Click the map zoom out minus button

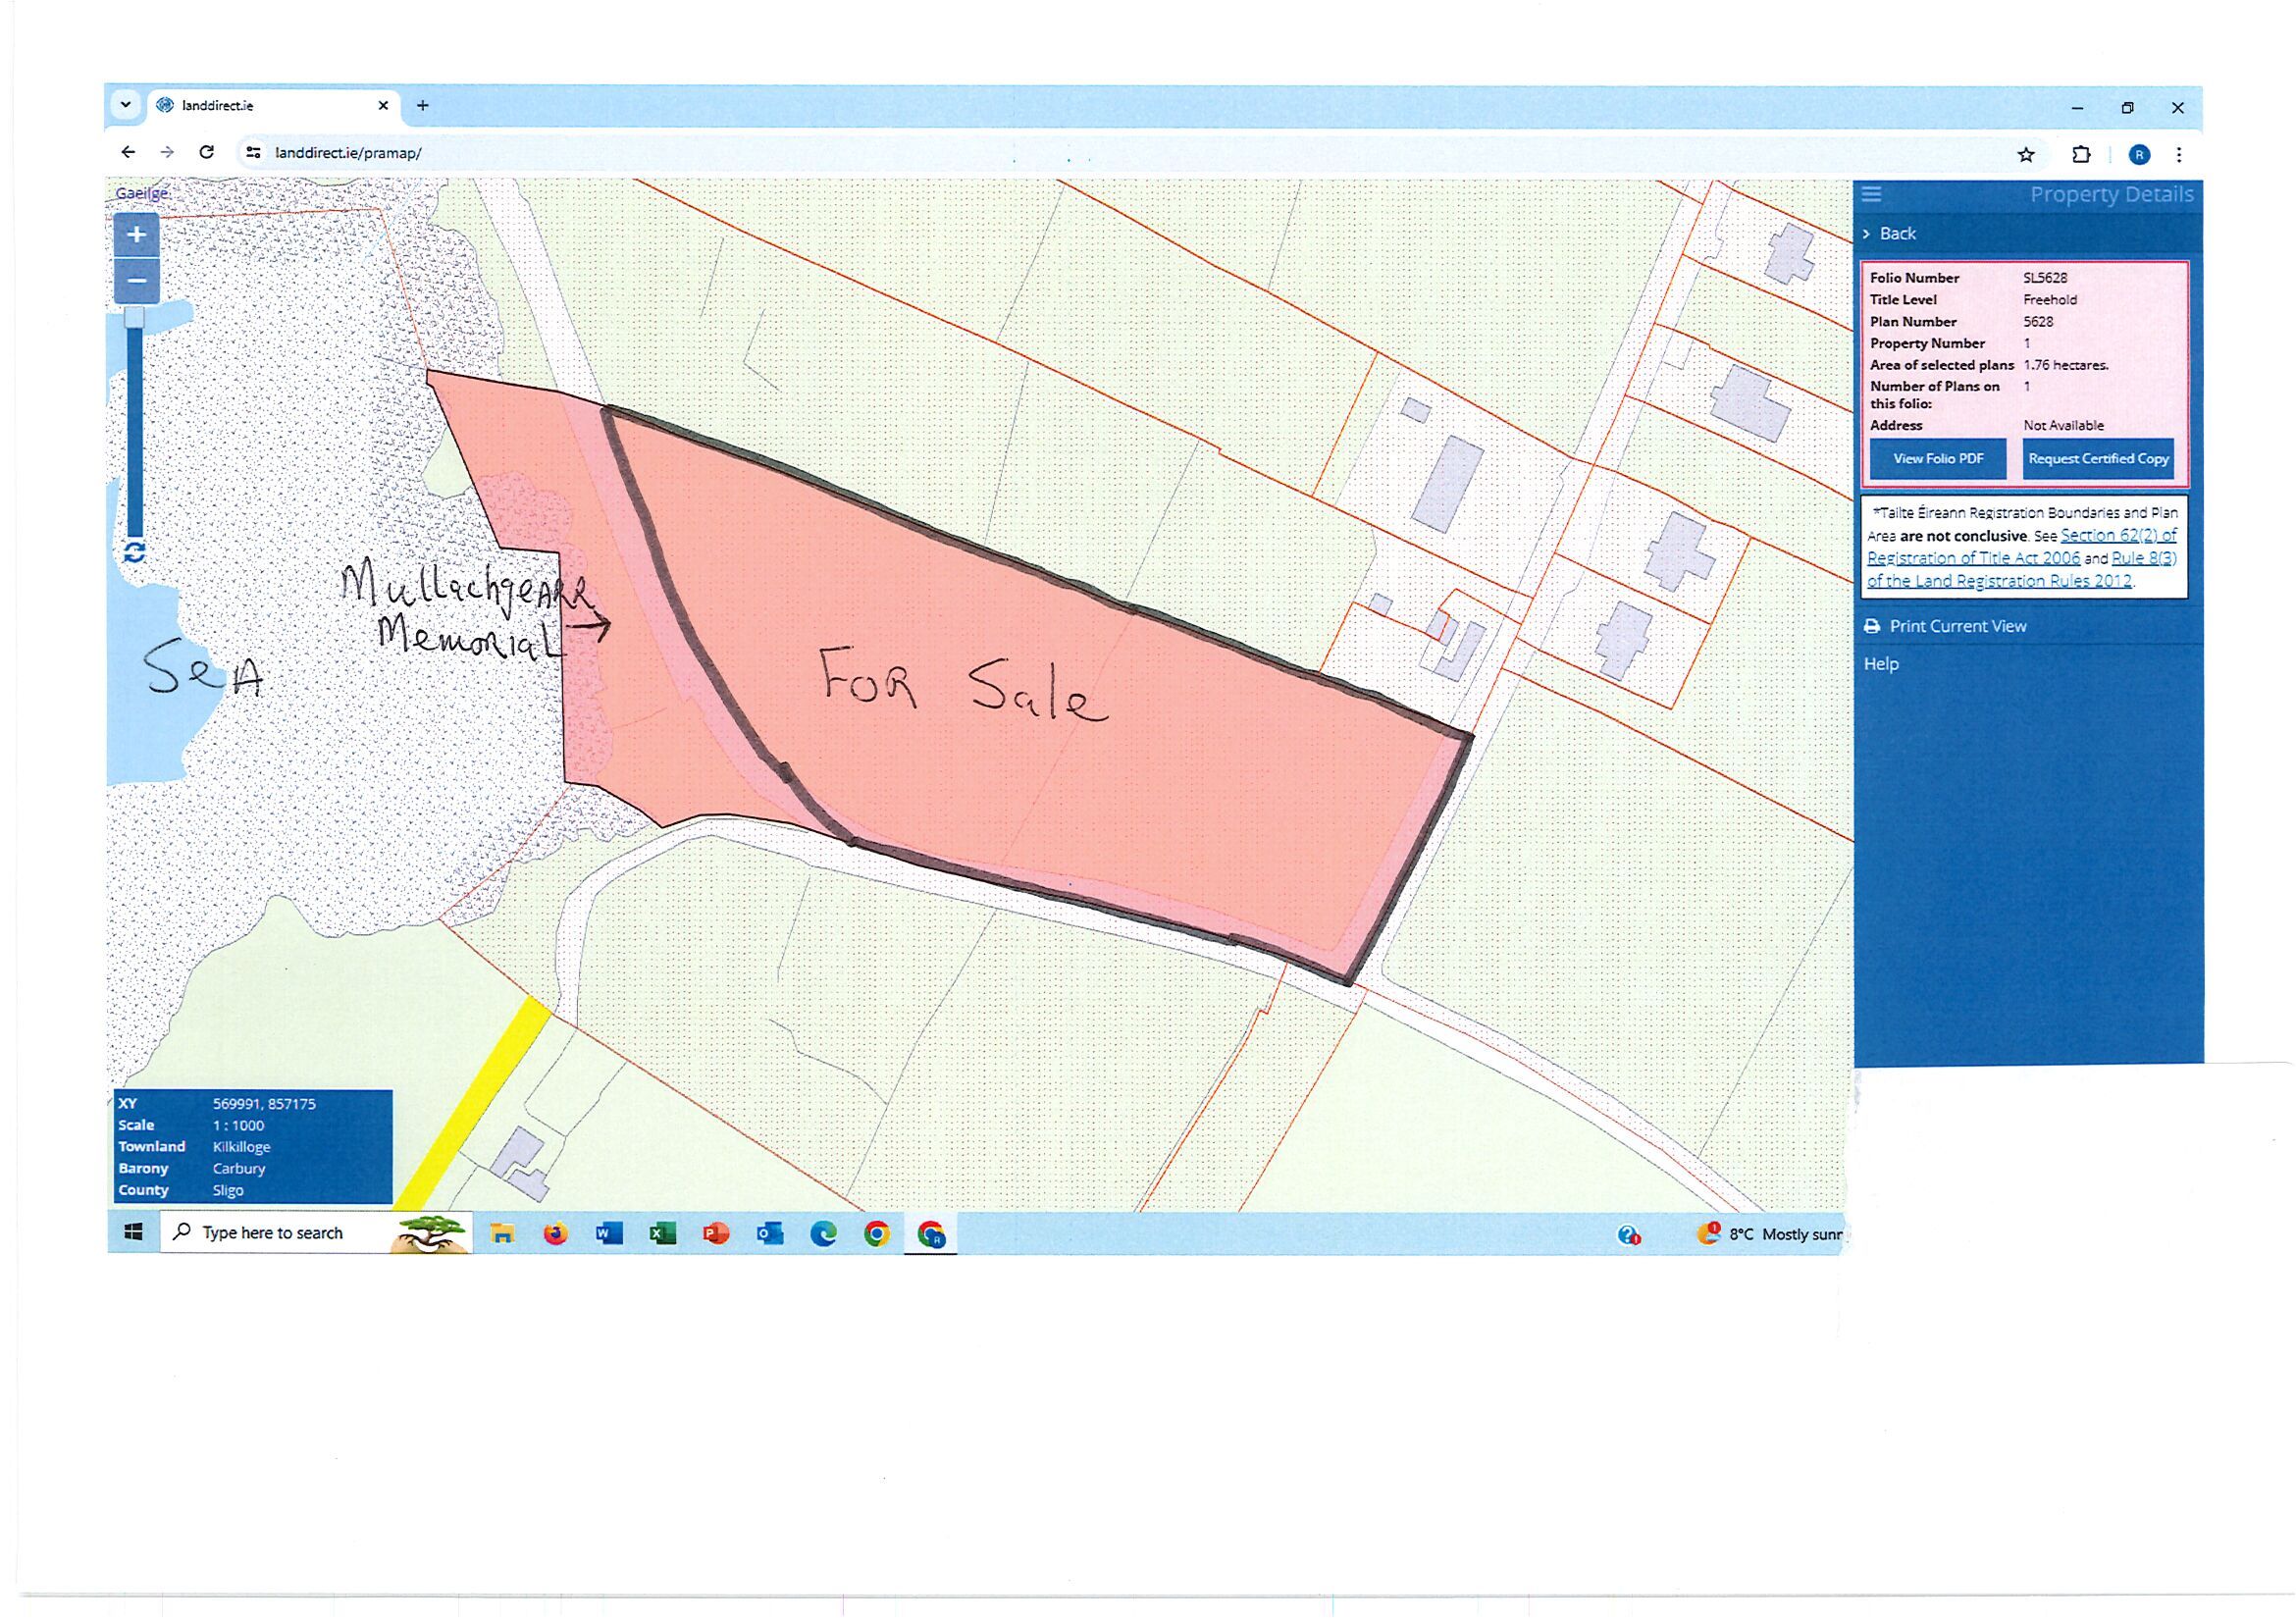136,281
